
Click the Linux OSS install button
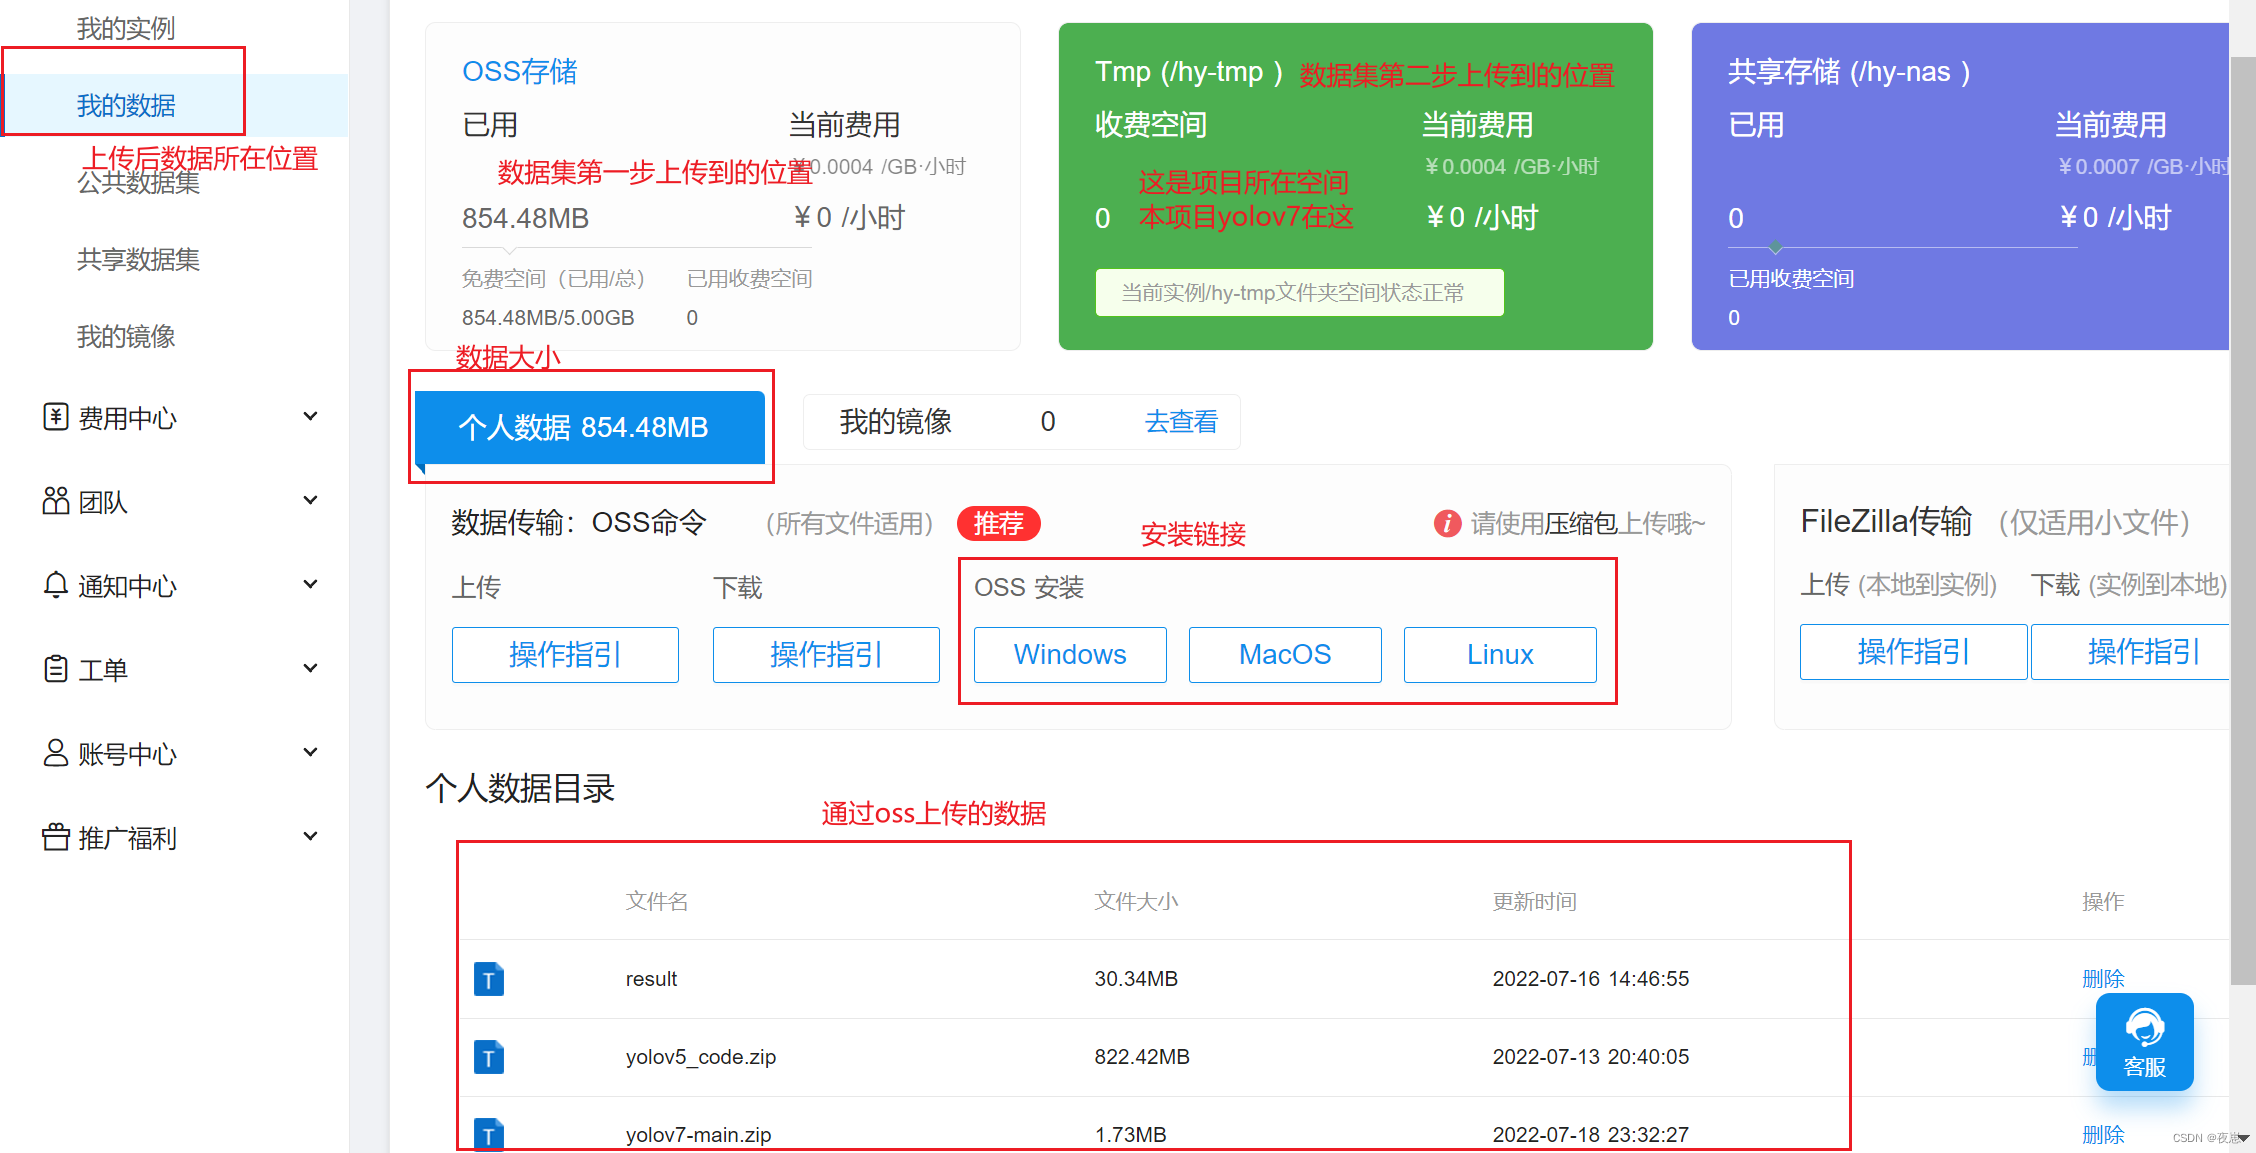coord(1500,655)
